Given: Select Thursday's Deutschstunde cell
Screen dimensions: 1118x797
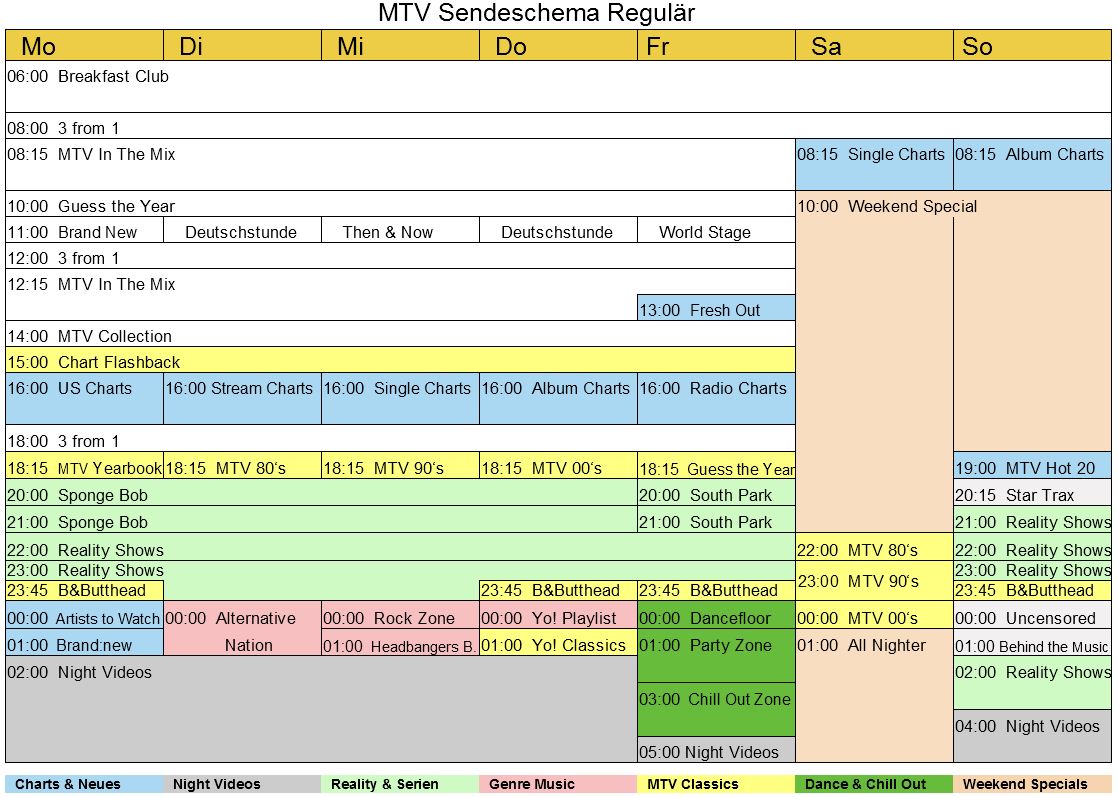Looking at the screenshot, I should coord(558,230).
